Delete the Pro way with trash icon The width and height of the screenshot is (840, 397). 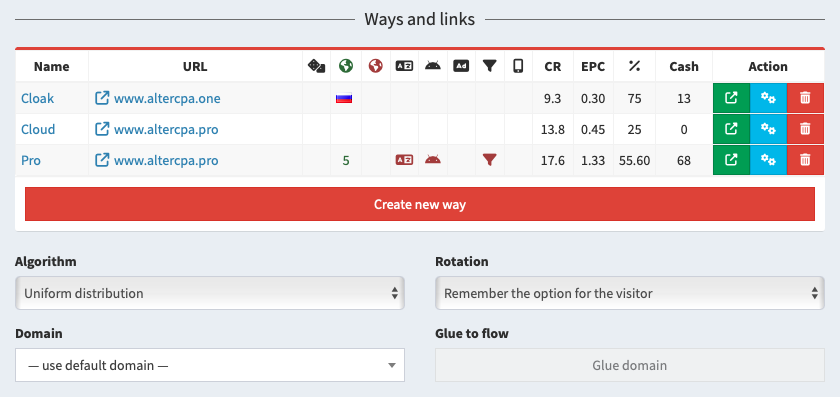(x=805, y=160)
